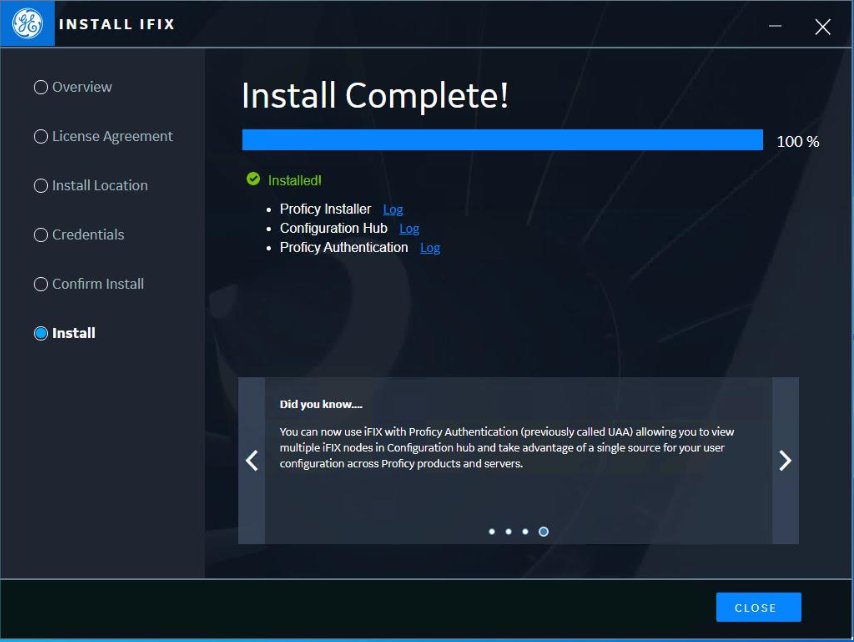This screenshot has height=642, width=854.
Task: Click the blue CLOSE button
Action: point(758,607)
